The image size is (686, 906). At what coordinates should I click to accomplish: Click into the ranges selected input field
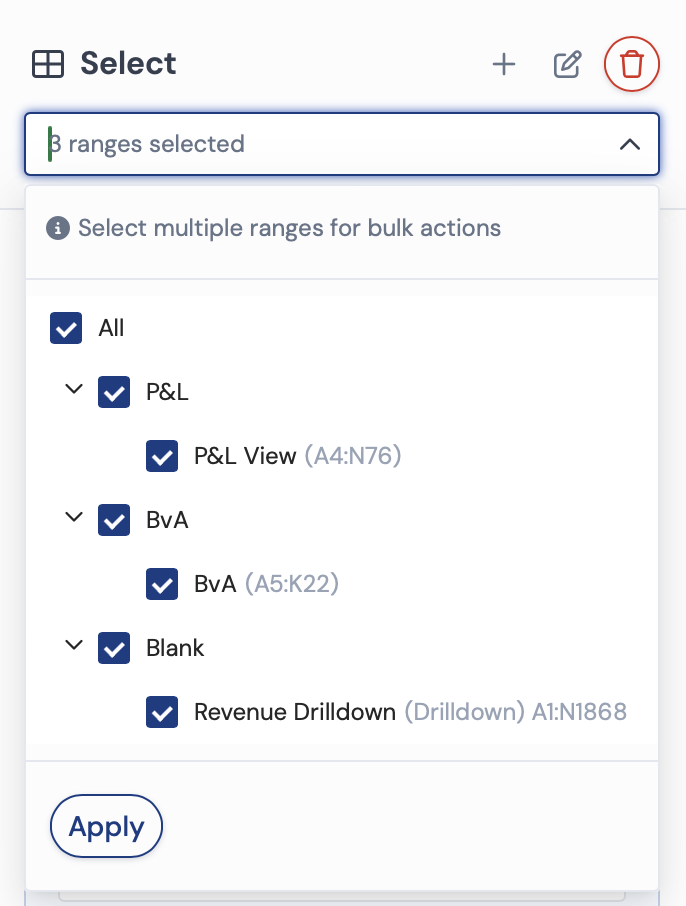tap(342, 144)
